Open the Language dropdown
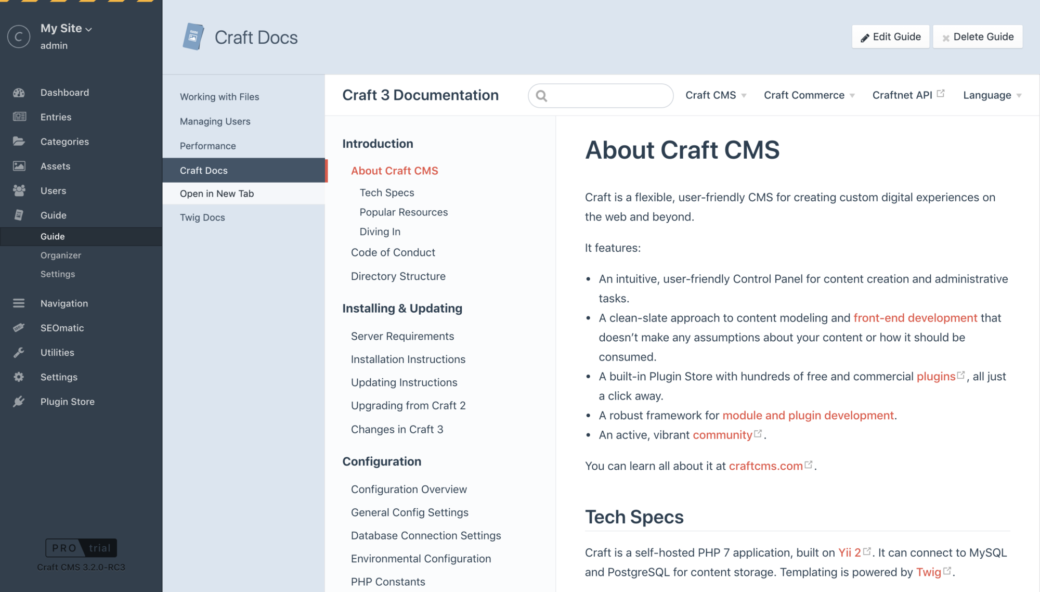The height and width of the screenshot is (592, 1040). tap(992, 95)
